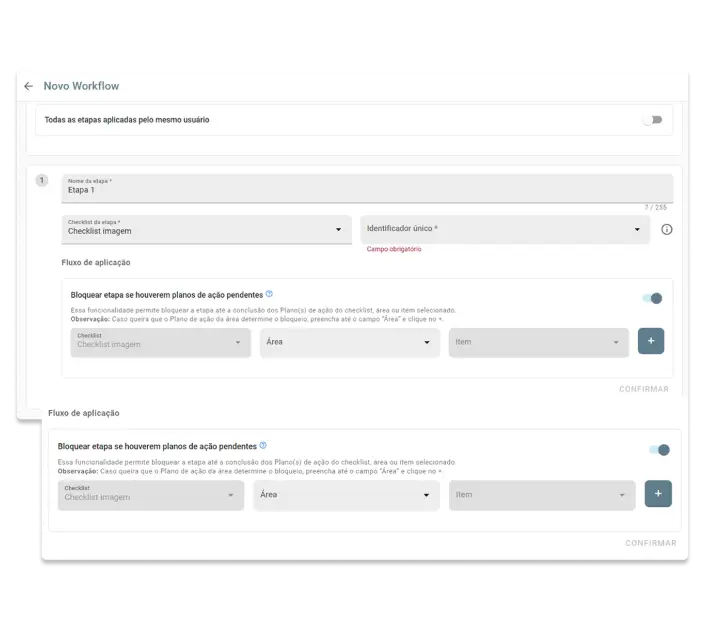Click CONFIRMAR in the main form
The height and width of the screenshot is (638, 705).
[643, 389]
